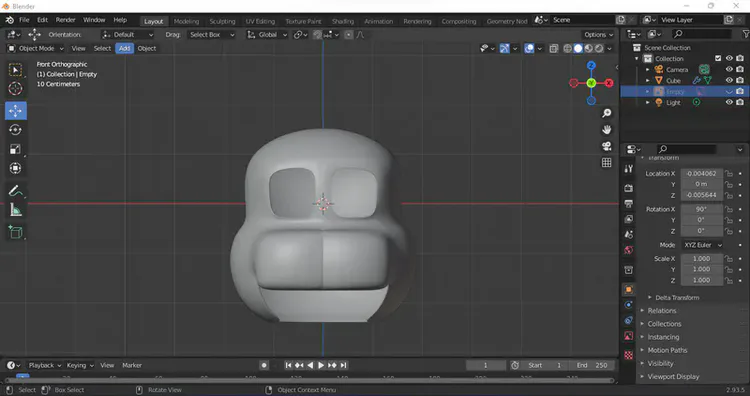Hide the Camera in viewport
Viewport: 750px width, 396px height.
pos(729,69)
